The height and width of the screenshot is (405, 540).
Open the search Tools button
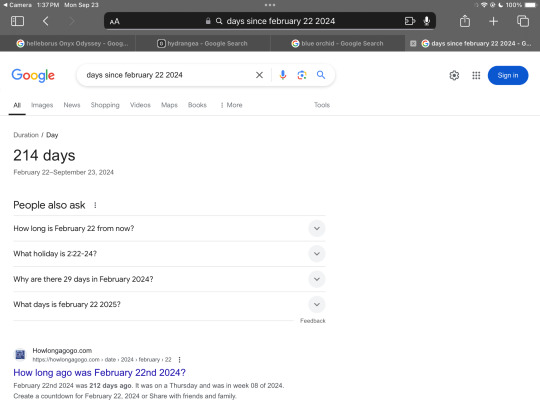pos(322,105)
